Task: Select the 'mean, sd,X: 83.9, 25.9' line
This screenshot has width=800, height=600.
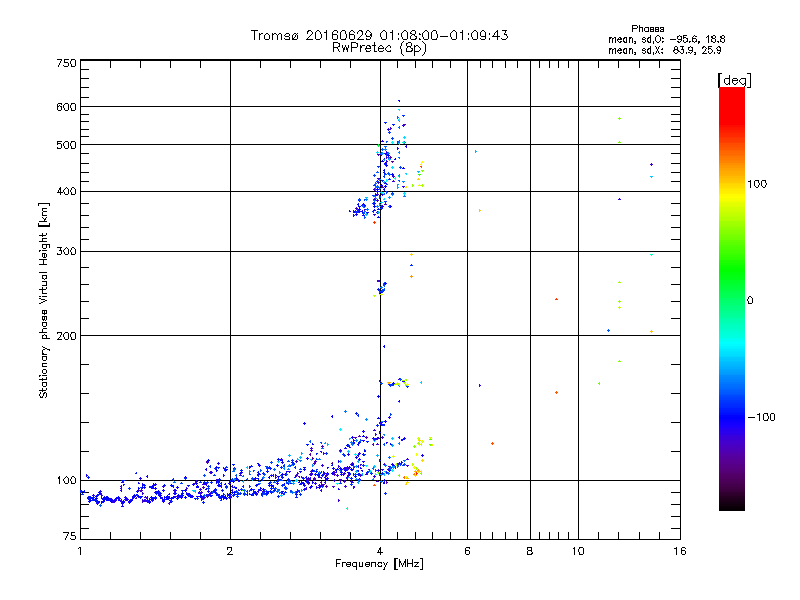Action: tap(664, 51)
